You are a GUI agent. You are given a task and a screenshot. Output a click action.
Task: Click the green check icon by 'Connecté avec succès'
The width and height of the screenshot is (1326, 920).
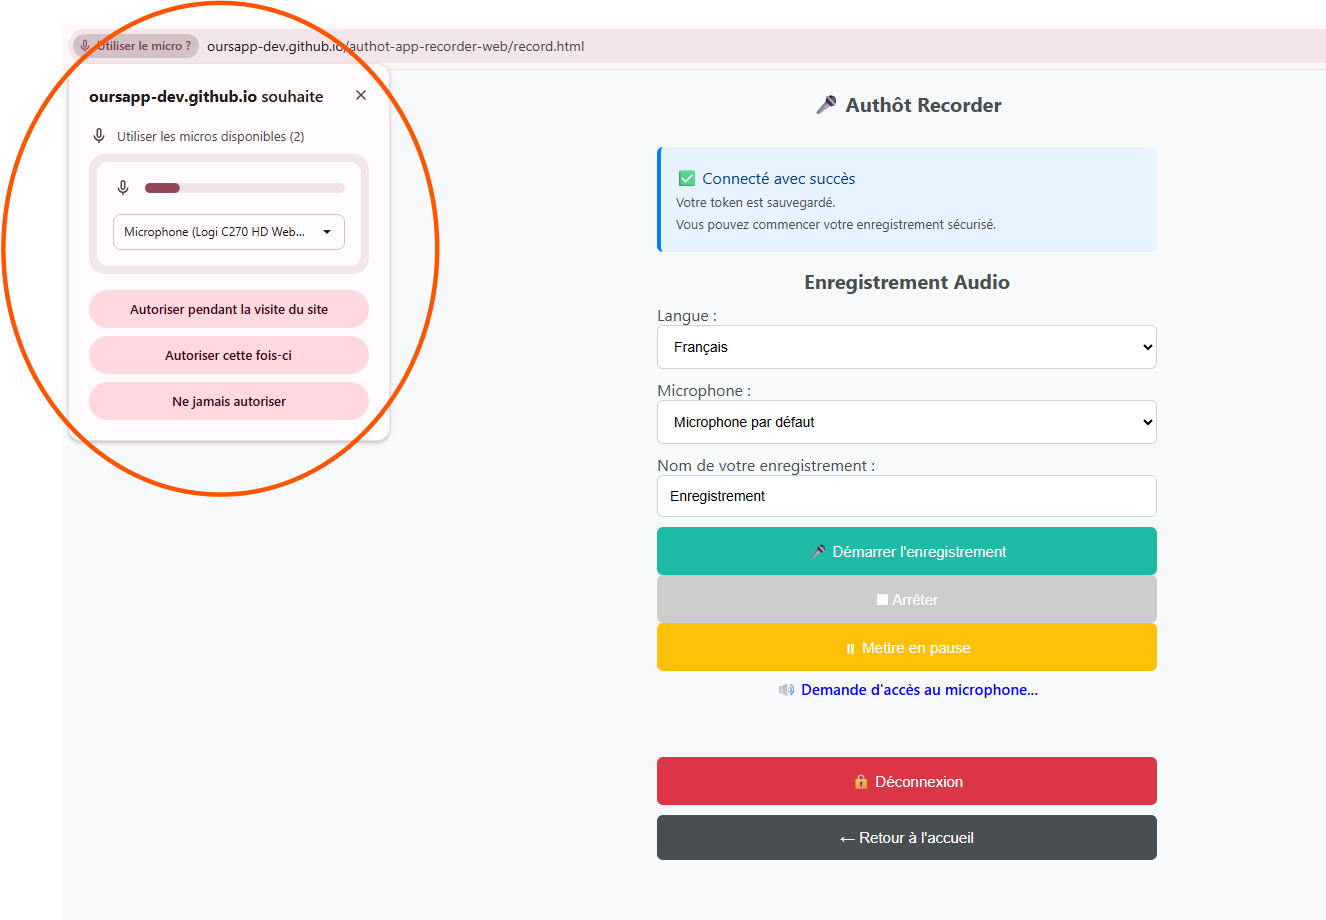tap(687, 178)
